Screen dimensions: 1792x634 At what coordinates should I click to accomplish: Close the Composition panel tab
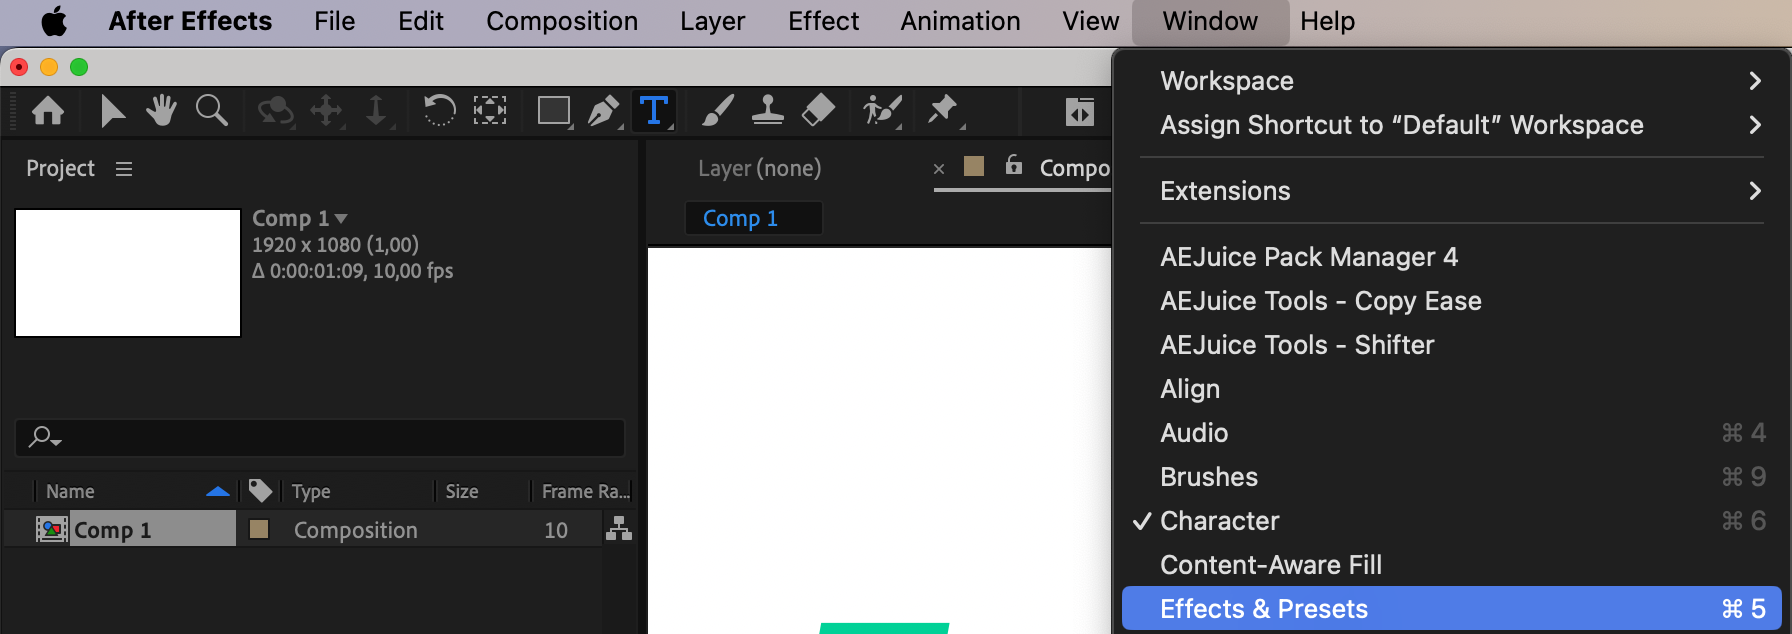tap(939, 169)
